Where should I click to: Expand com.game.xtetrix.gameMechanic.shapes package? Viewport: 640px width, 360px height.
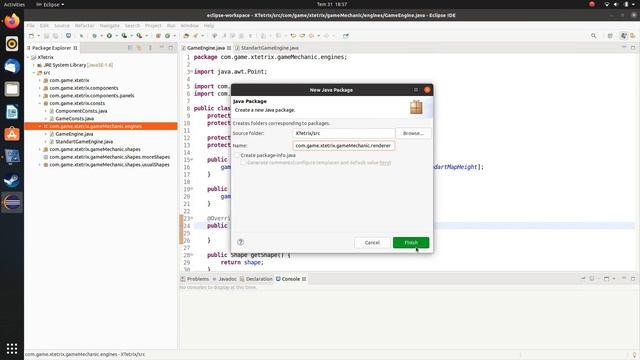point(40,149)
